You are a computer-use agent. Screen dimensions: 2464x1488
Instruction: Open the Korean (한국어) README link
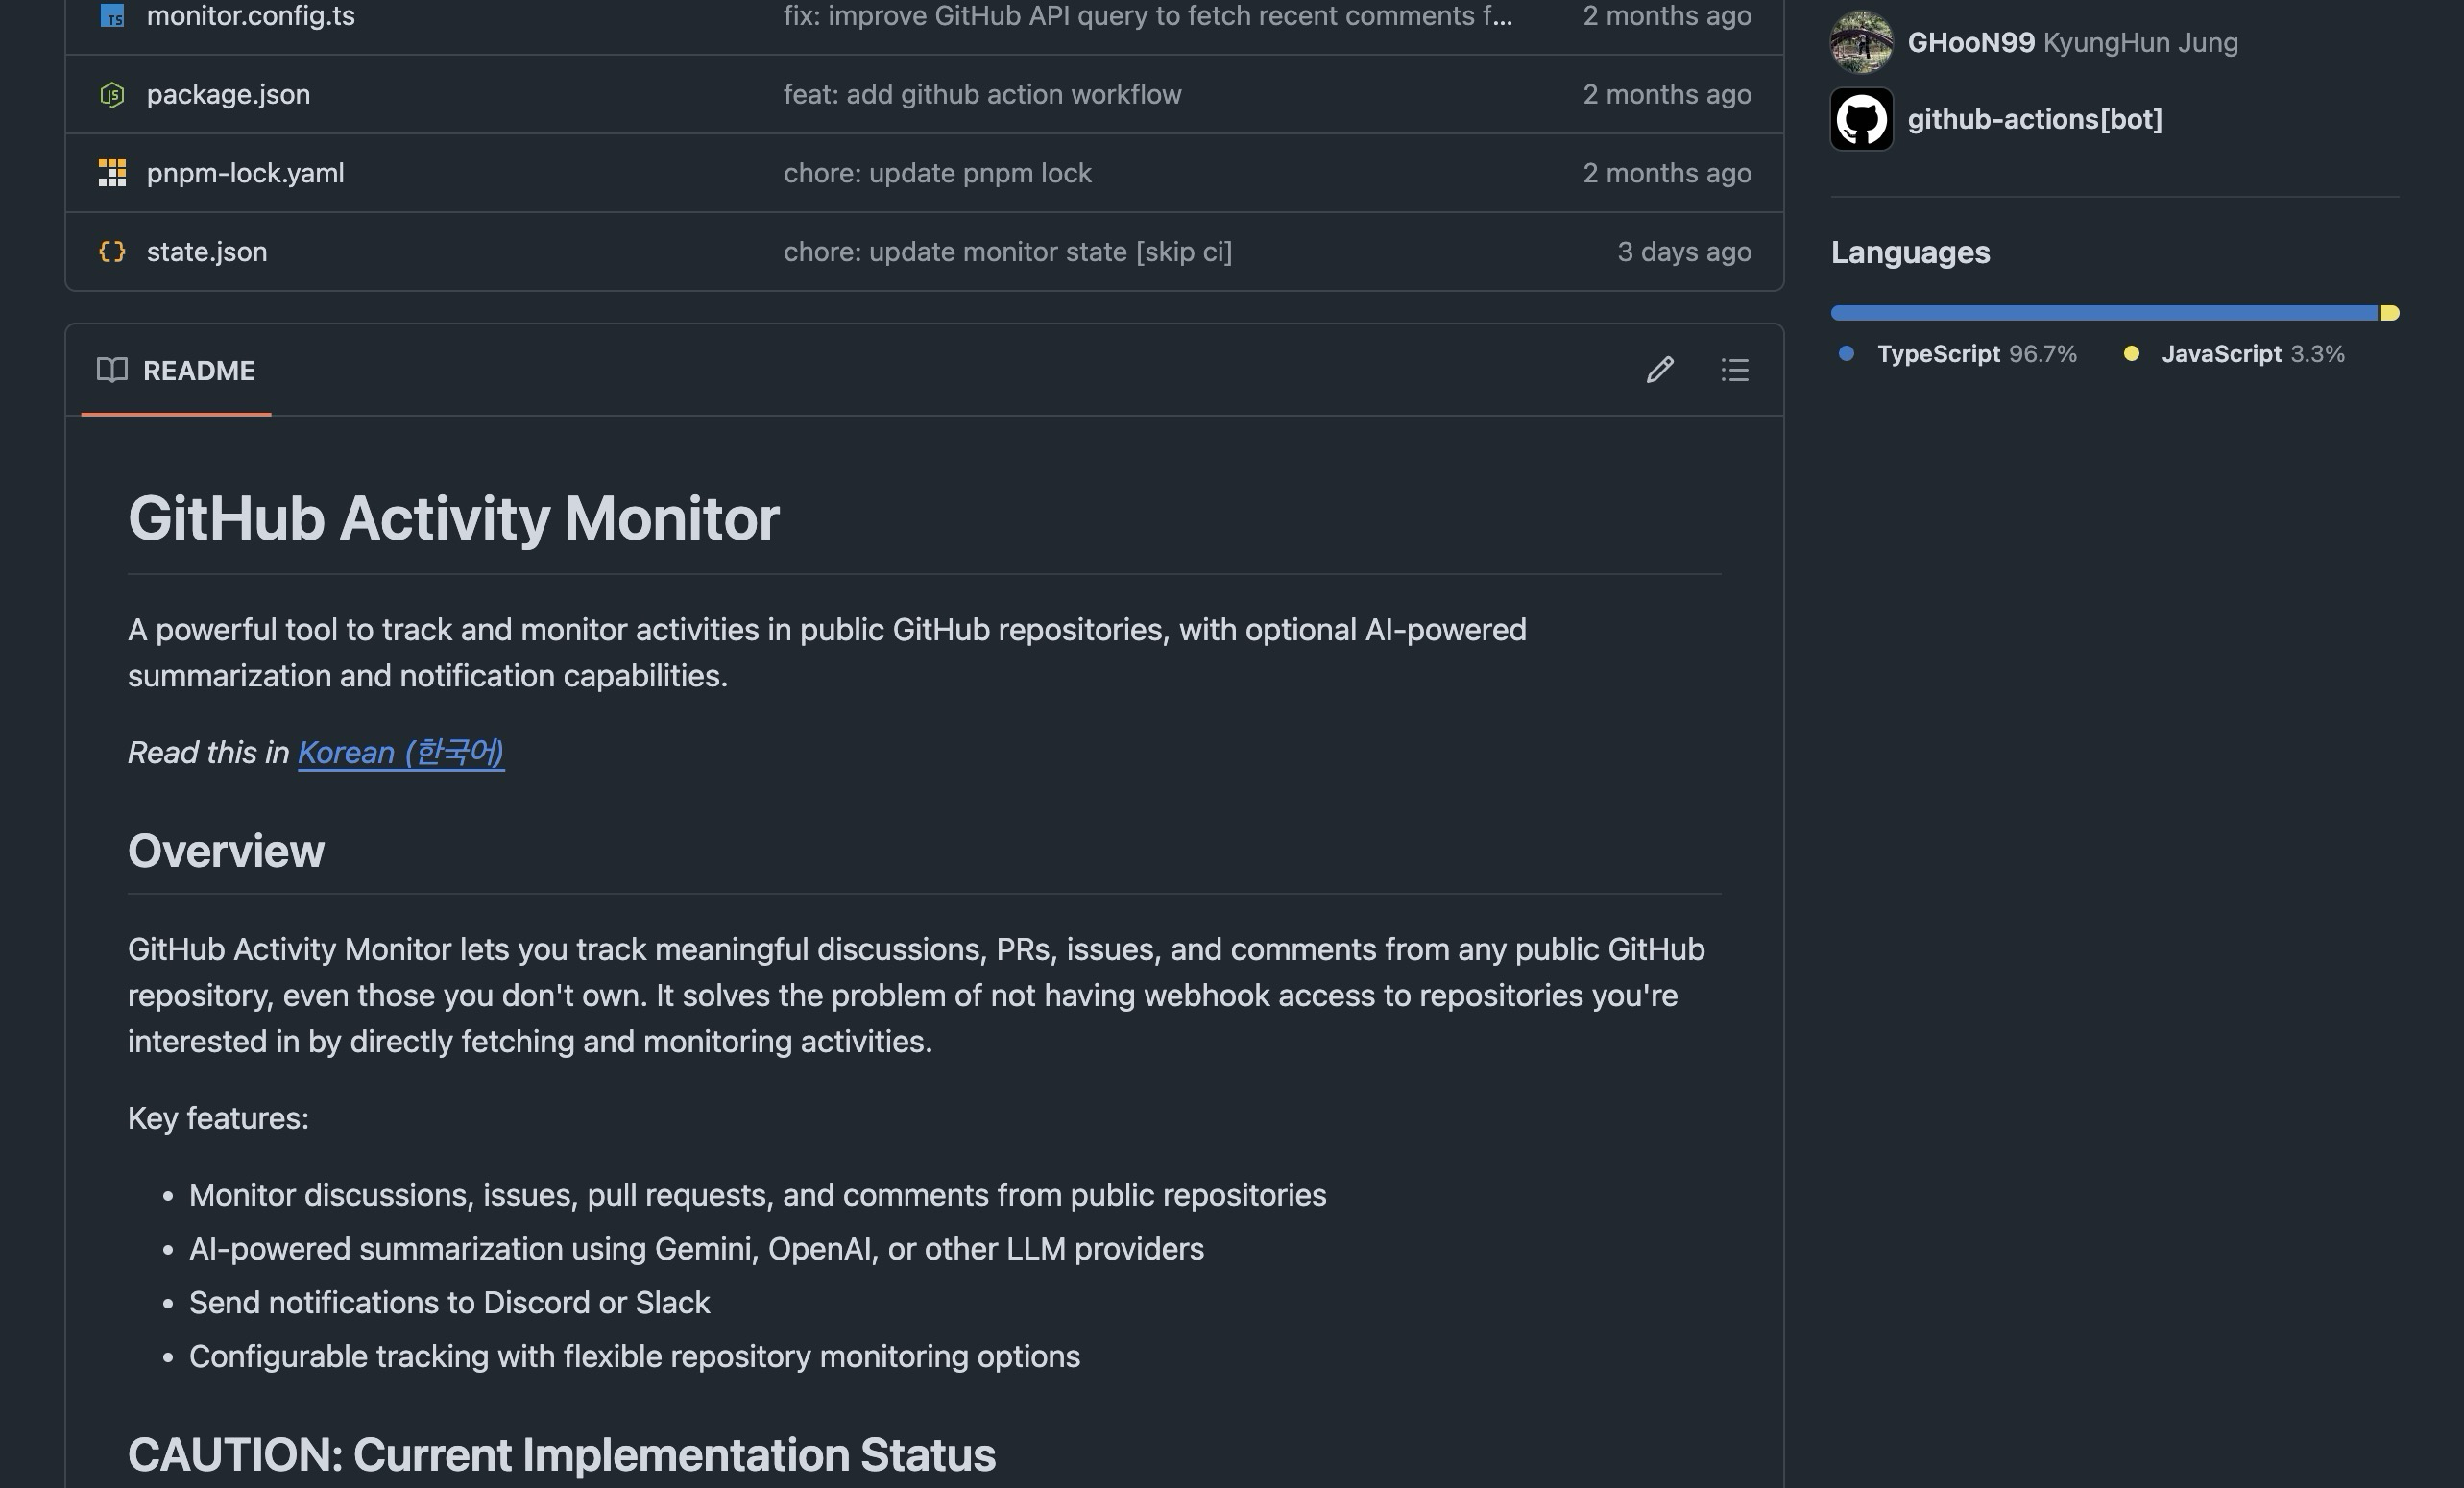coord(400,752)
